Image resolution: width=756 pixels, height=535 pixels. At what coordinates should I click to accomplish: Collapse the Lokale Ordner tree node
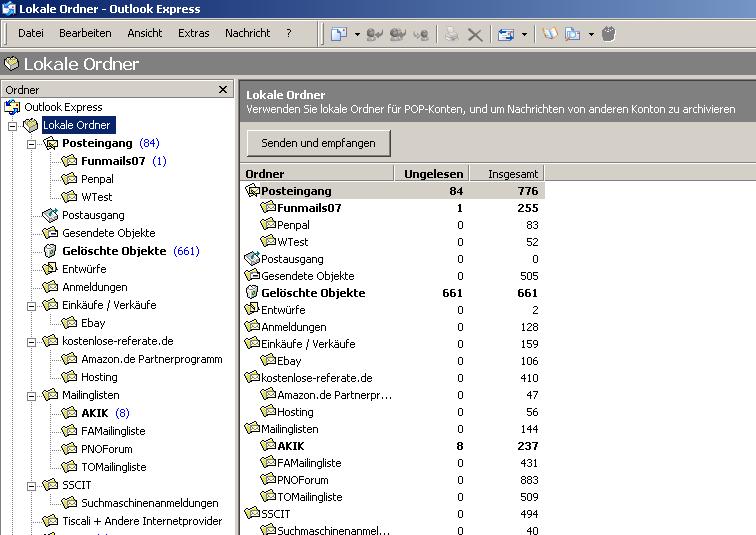click(x=13, y=126)
